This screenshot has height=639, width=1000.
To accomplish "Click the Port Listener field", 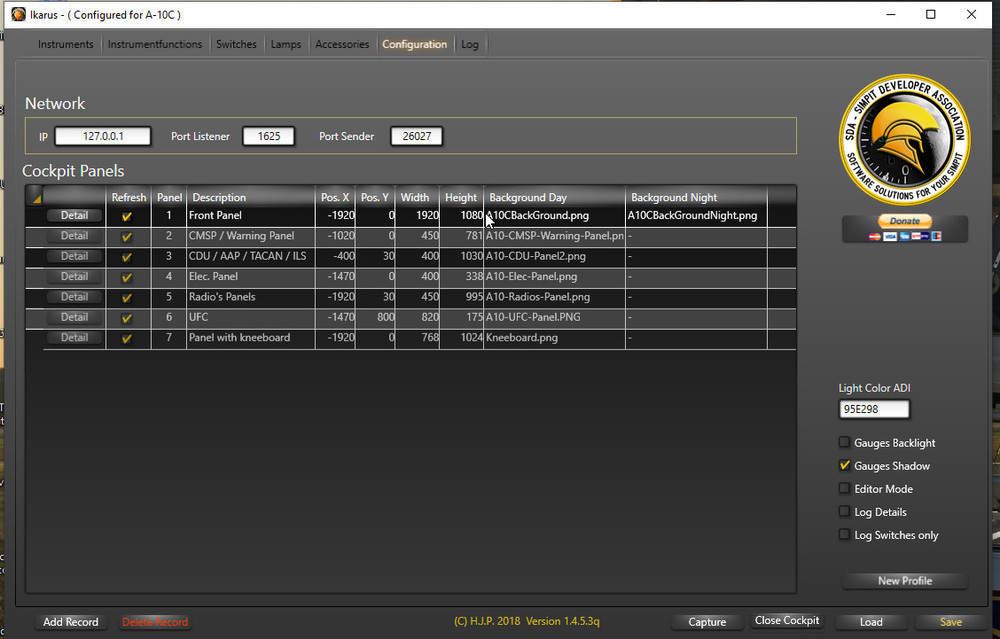I will [268, 136].
